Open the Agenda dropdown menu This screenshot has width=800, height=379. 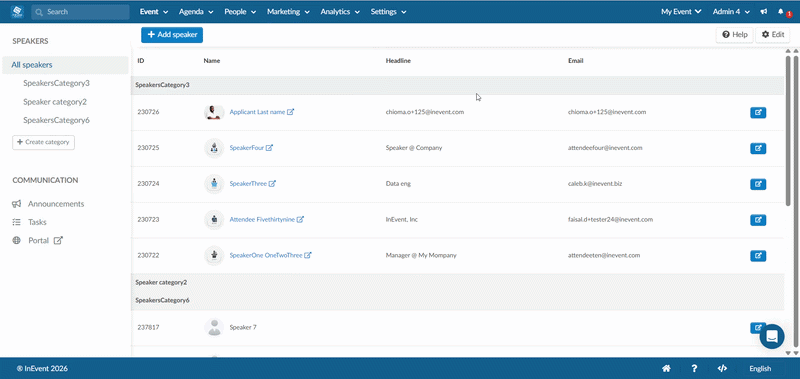coord(196,12)
